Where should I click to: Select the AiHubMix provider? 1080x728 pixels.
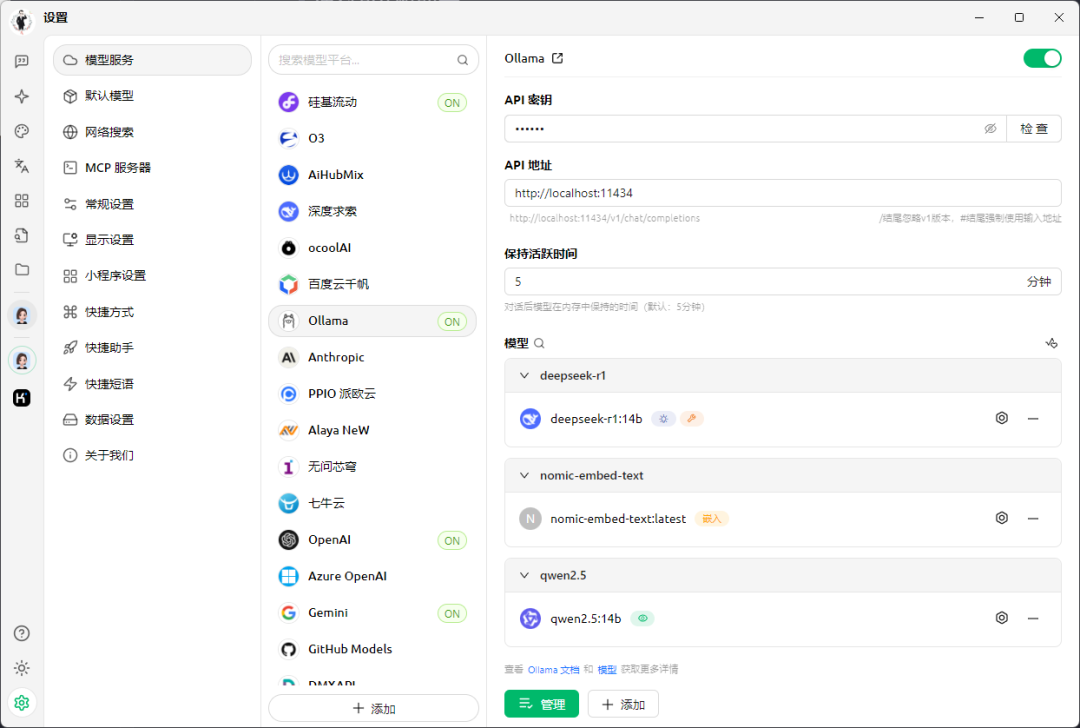pos(373,175)
